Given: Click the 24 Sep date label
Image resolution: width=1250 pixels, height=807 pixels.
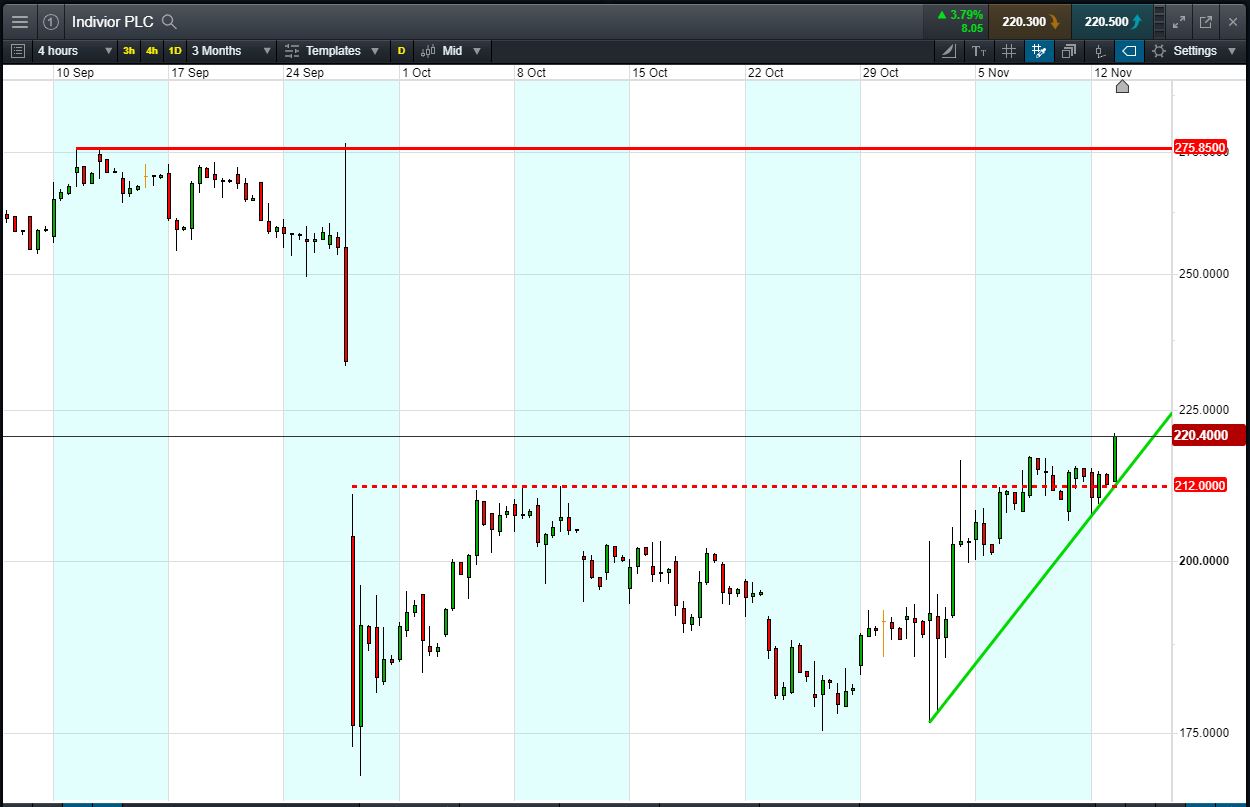Looking at the screenshot, I should pyautogui.click(x=305, y=73).
